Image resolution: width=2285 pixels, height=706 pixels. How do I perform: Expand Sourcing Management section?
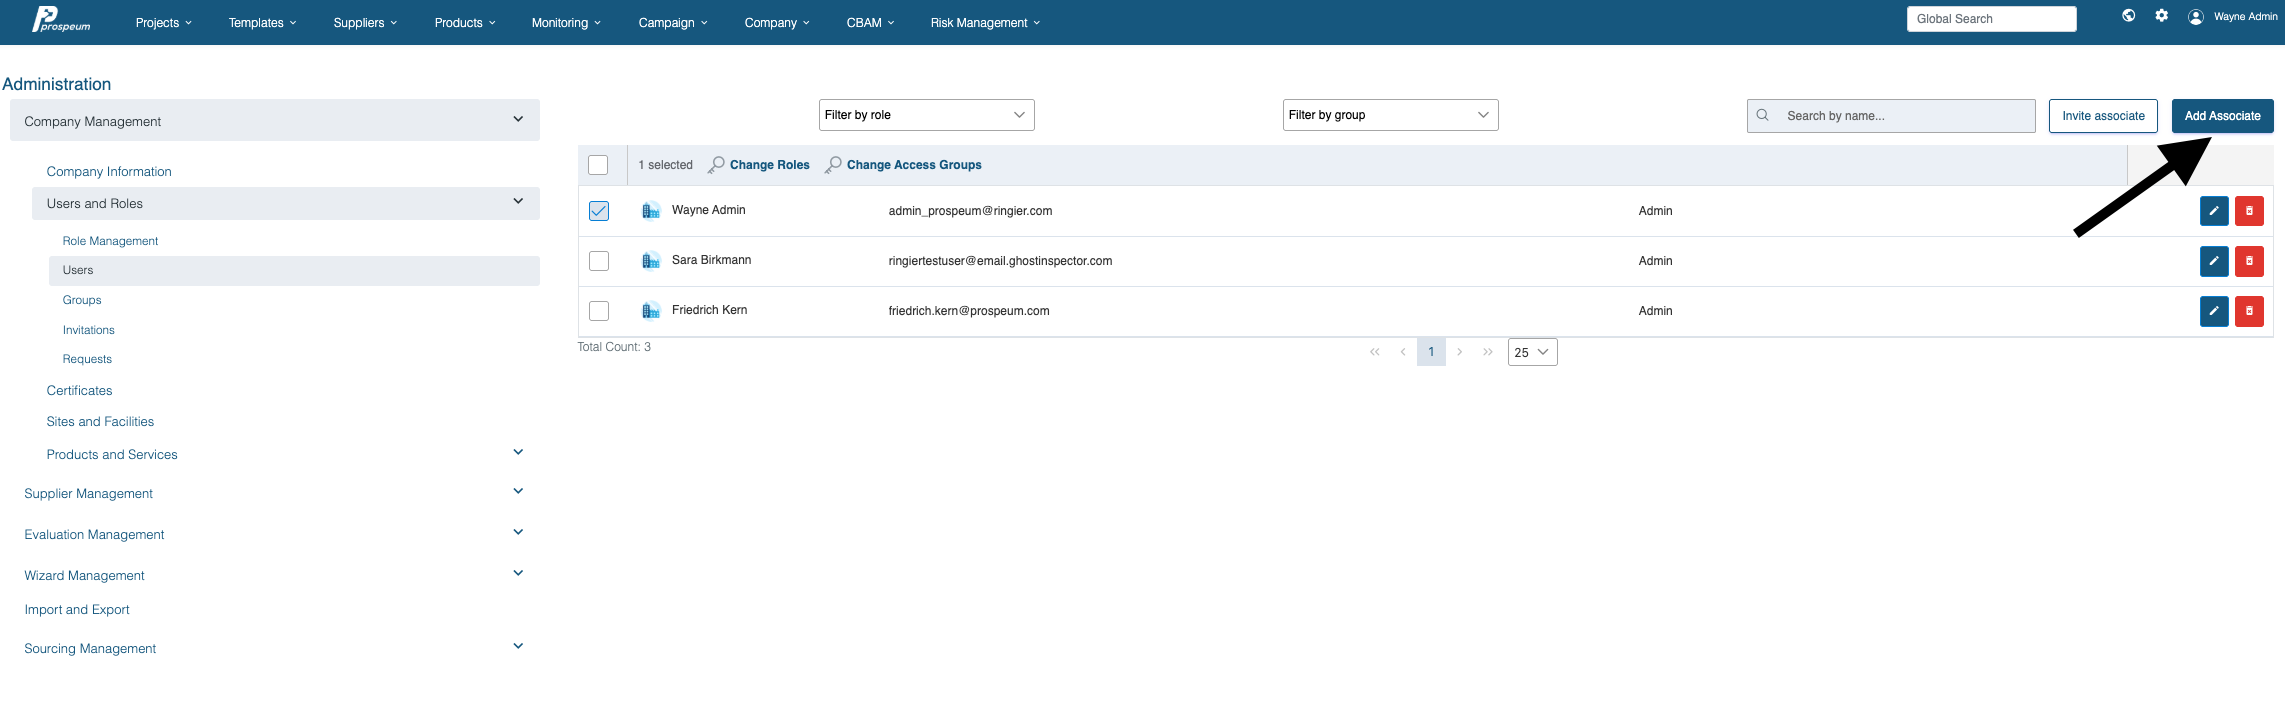pos(518,647)
